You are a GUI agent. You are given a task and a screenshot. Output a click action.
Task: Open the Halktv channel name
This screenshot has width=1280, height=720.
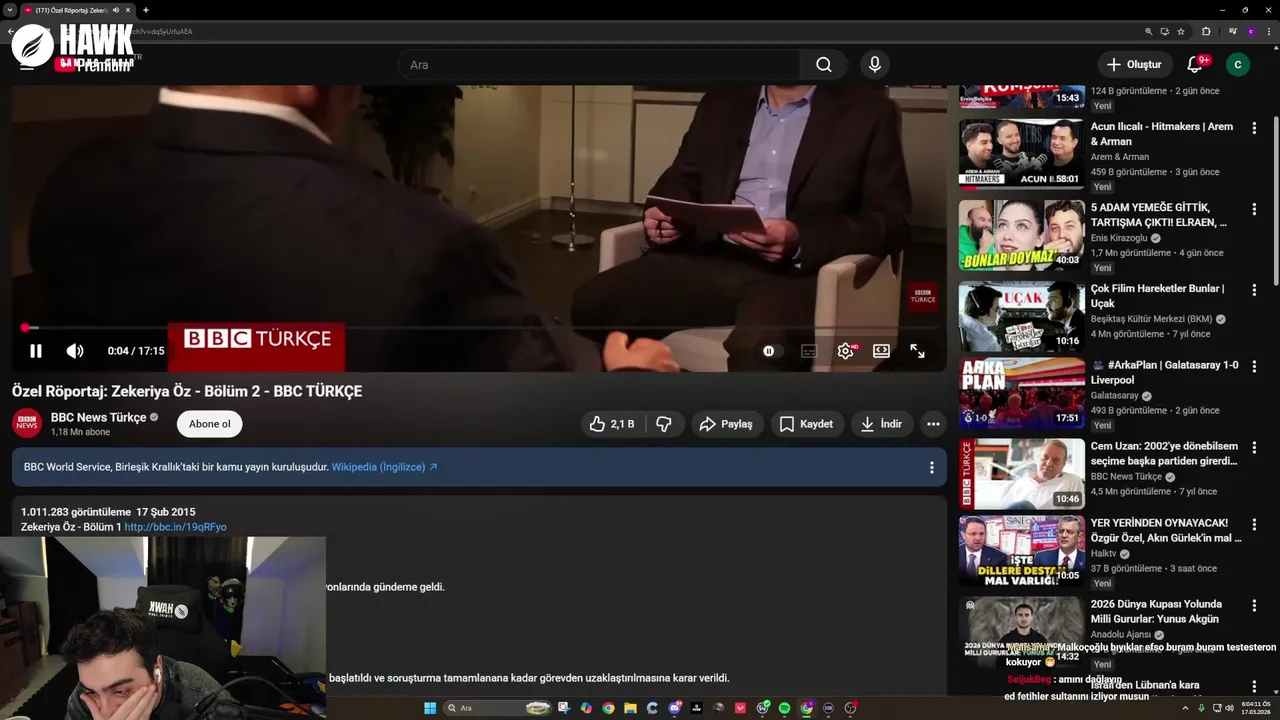1104,553
